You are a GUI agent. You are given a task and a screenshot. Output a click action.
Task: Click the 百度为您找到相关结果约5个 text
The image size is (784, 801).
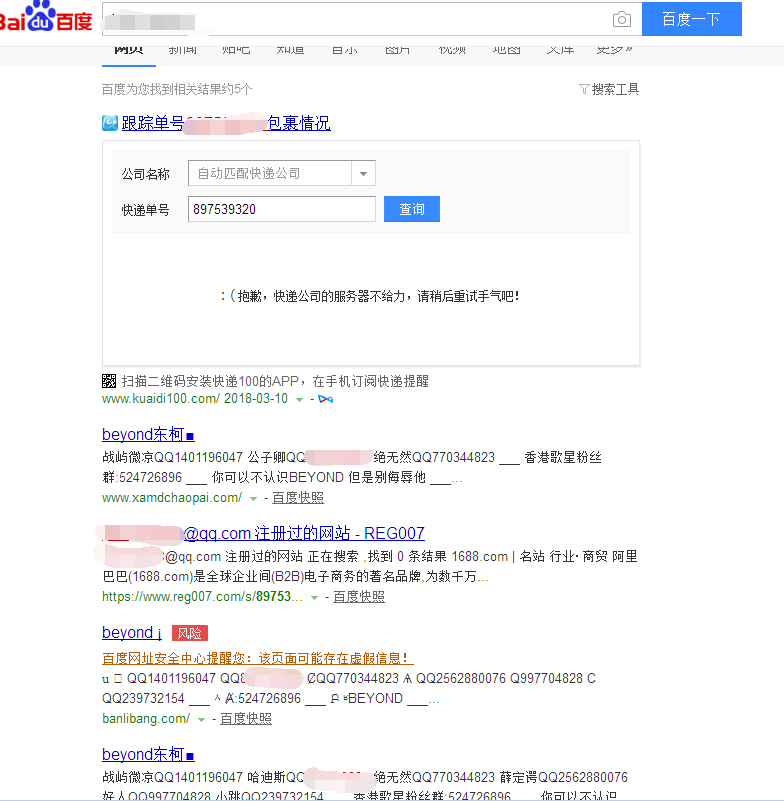(x=177, y=89)
